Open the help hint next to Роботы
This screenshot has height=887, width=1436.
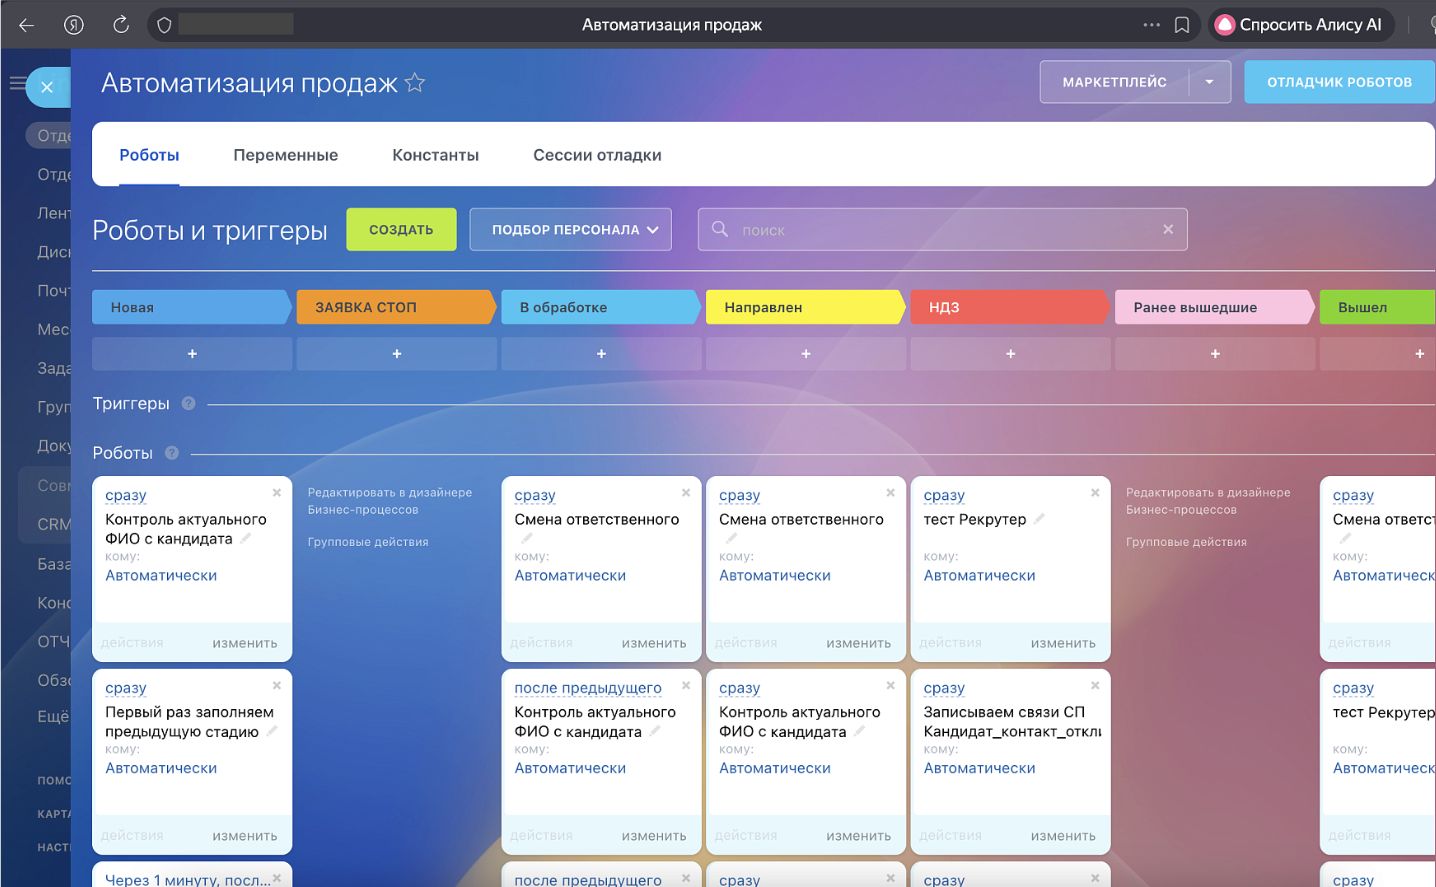click(x=172, y=453)
